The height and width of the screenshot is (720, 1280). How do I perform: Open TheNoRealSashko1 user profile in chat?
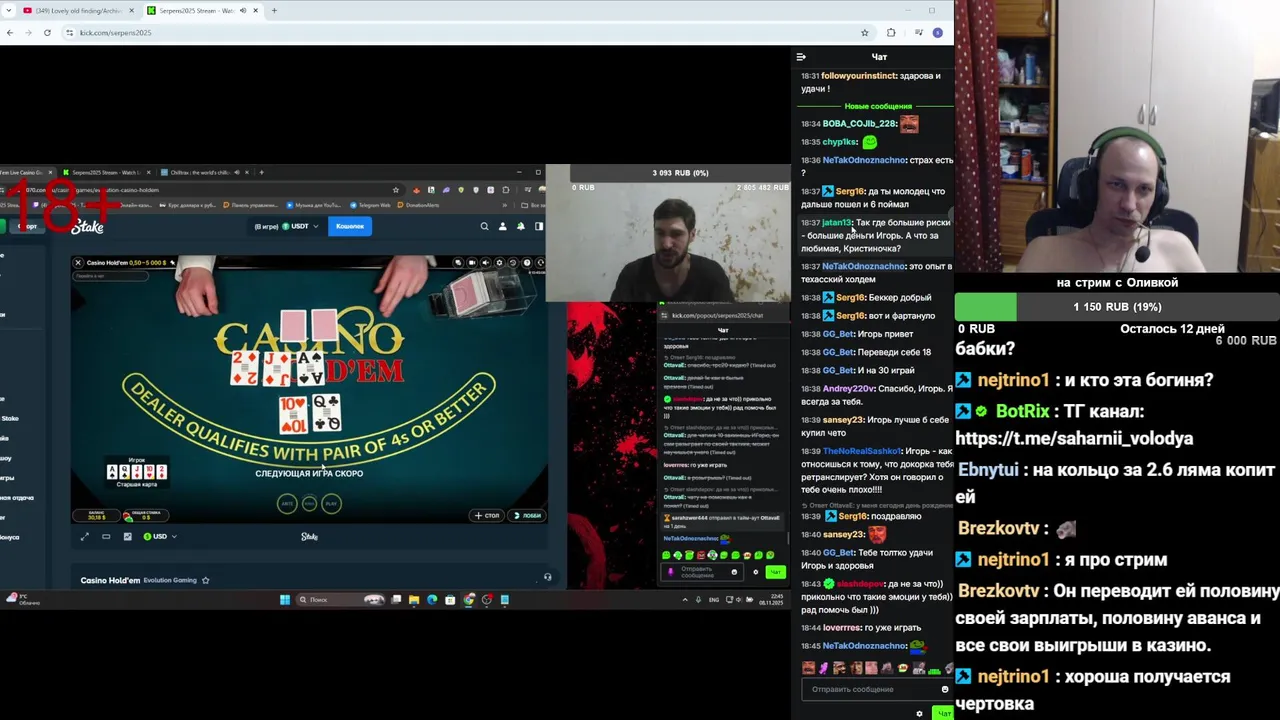pos(861,451)
